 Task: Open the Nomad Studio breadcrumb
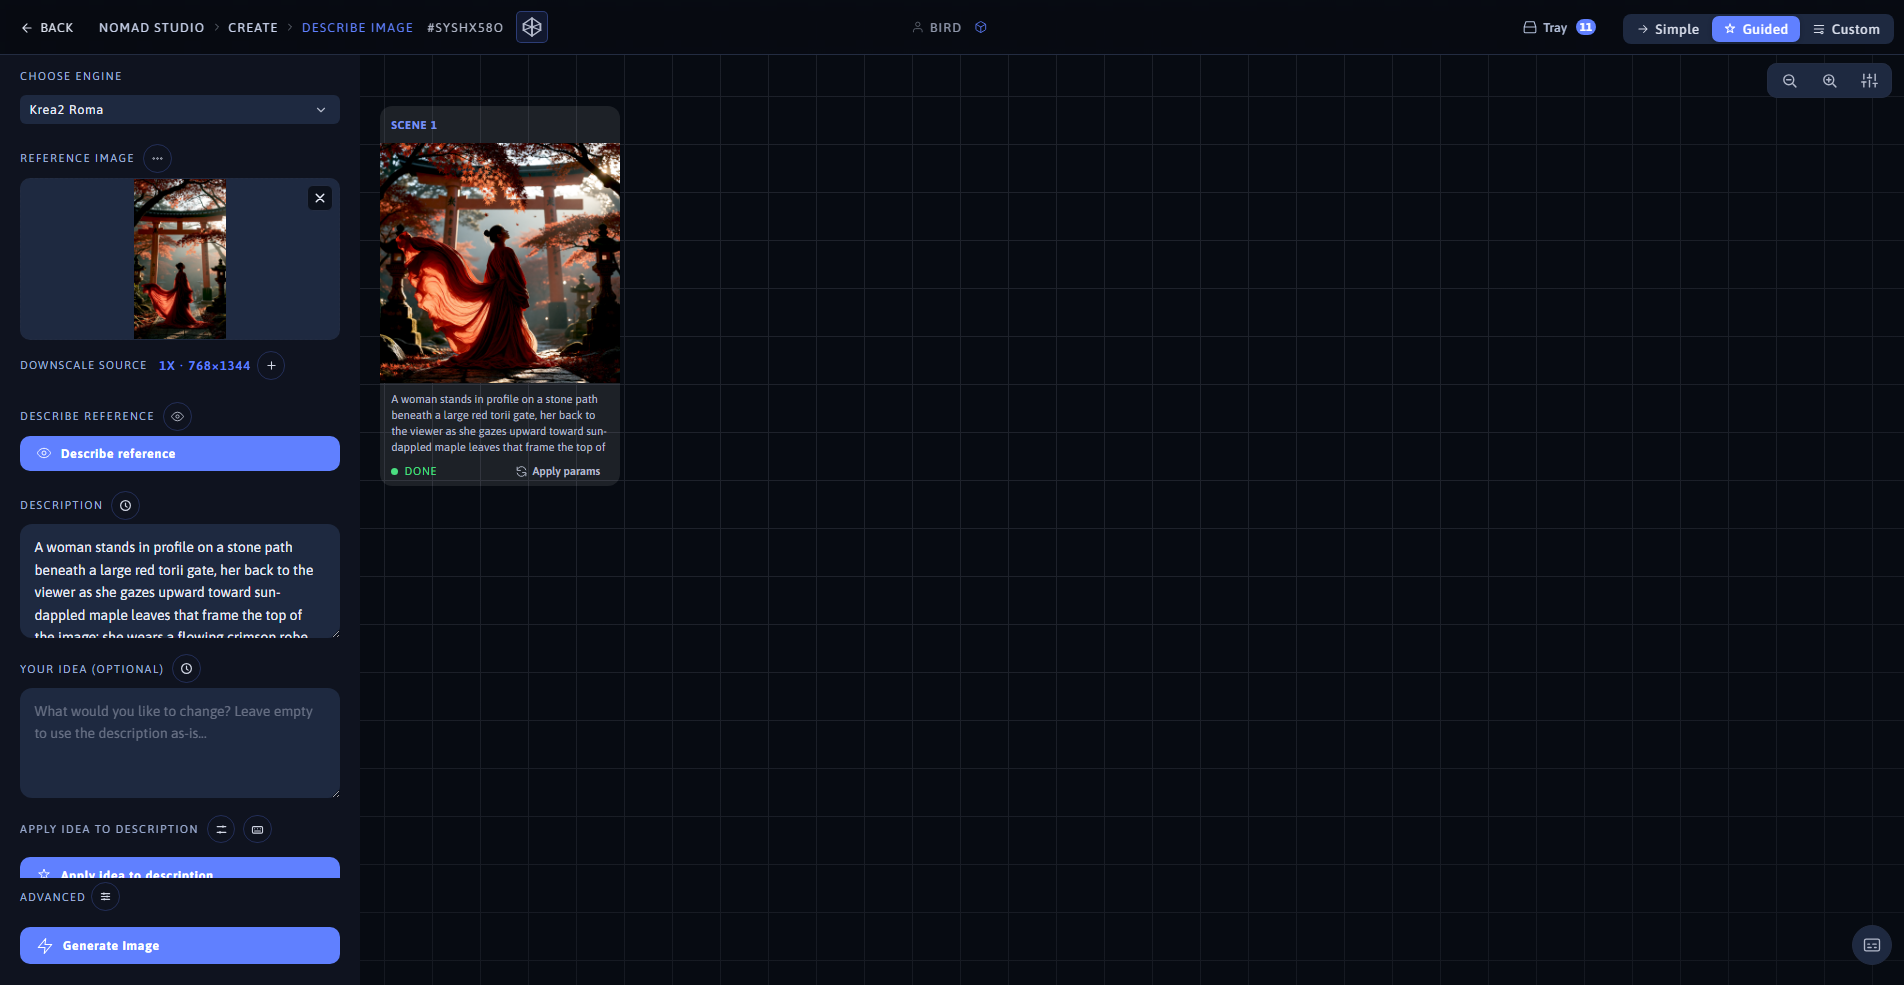151,28
